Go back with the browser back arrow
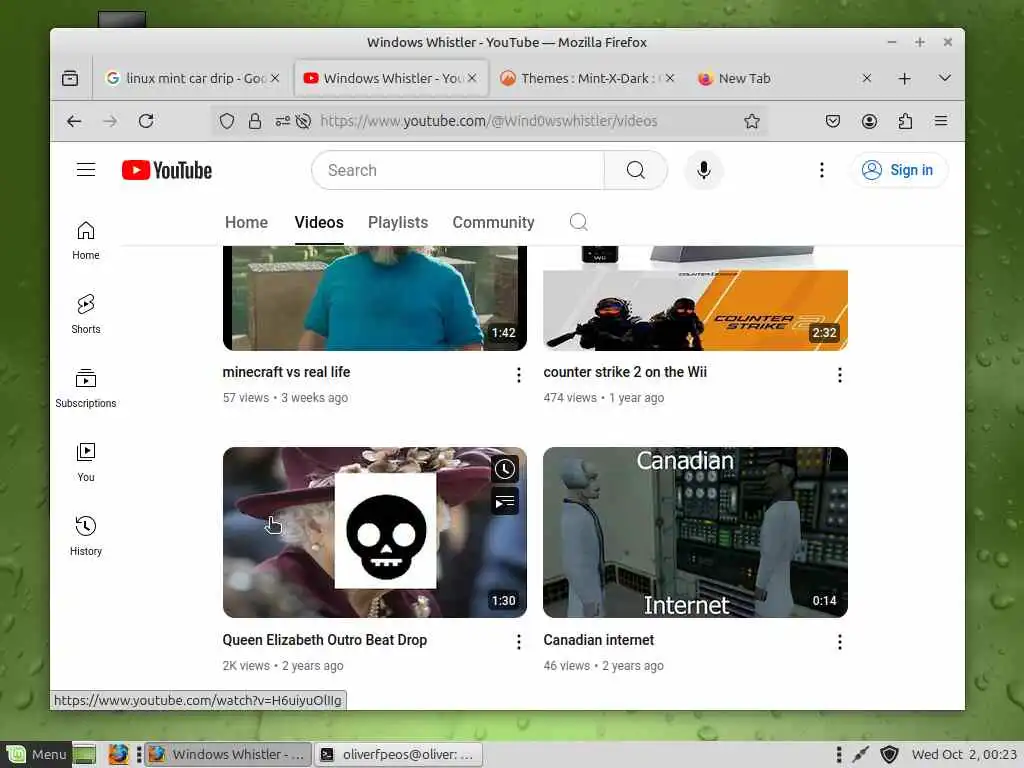 point(74,121)
